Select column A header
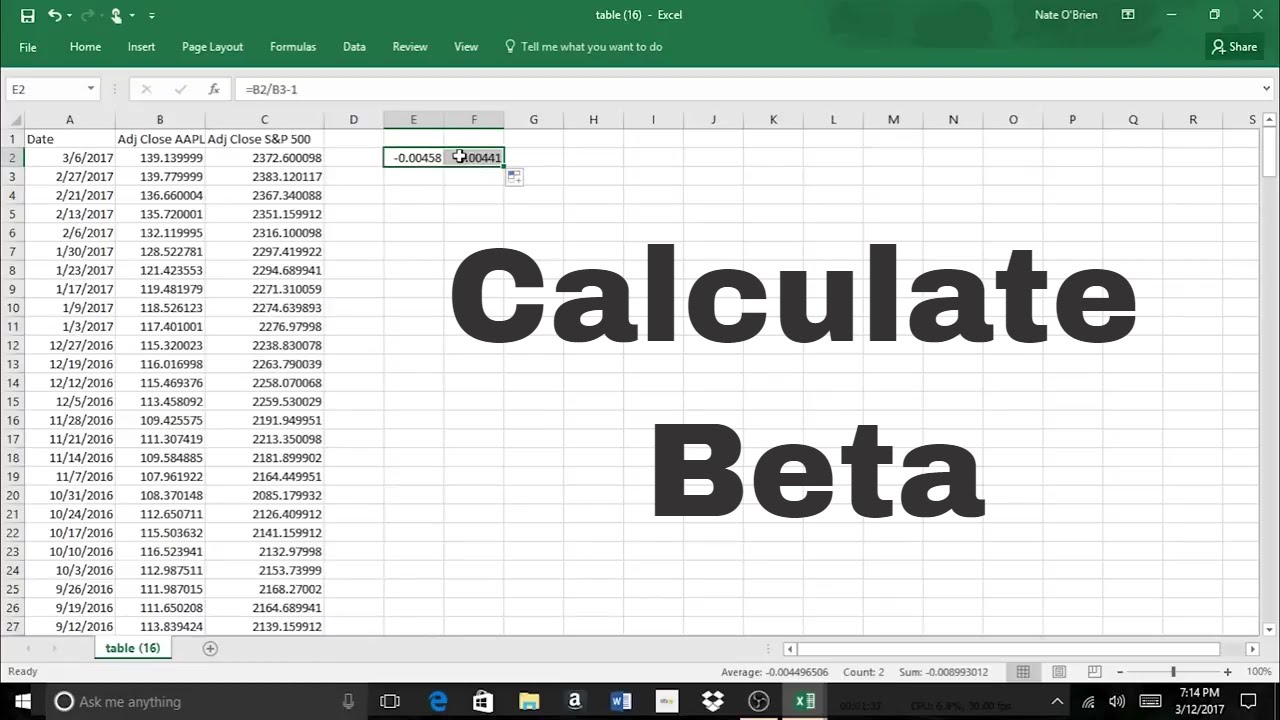This screenshot has width=1280, height=720. pyautogui.click(x=69, y=120)
